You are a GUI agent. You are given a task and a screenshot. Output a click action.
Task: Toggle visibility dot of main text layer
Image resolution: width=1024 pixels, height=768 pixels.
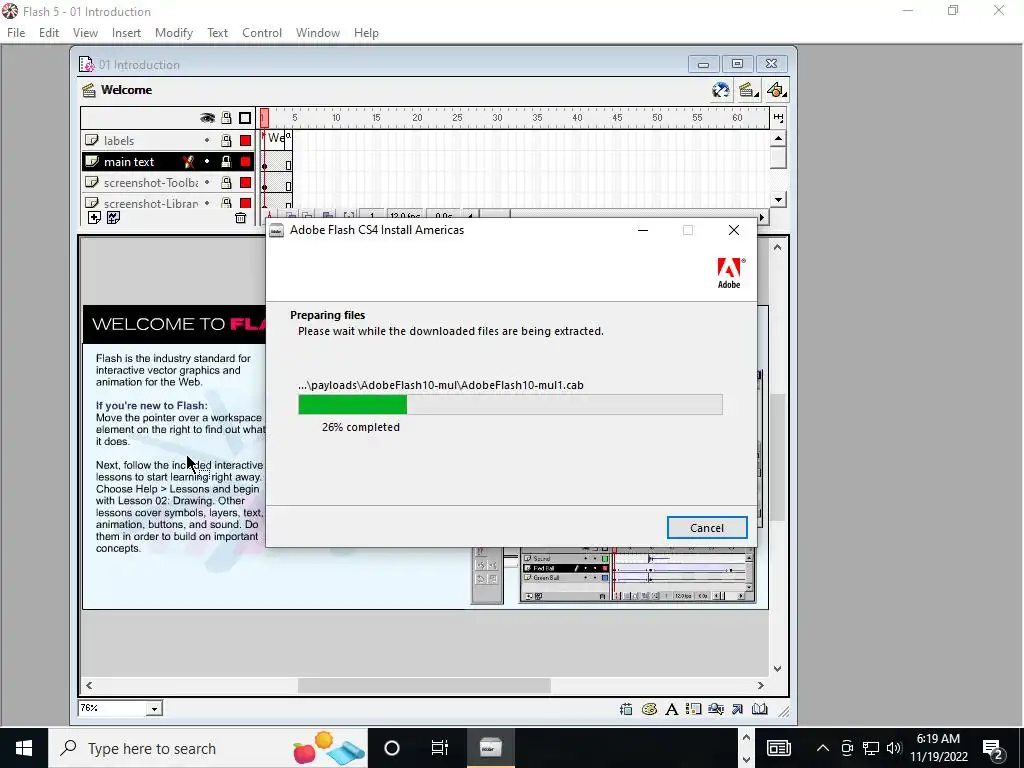[x=207, y=161]
